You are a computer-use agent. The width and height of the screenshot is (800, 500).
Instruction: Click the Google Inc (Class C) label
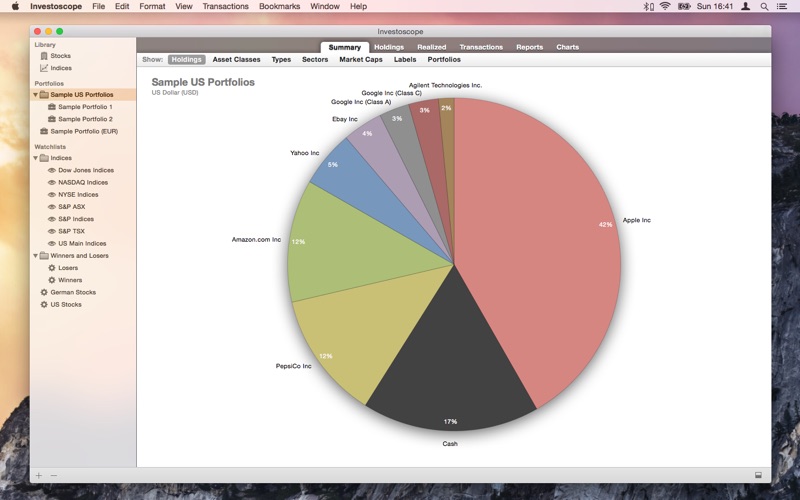(x=391, y=93)
